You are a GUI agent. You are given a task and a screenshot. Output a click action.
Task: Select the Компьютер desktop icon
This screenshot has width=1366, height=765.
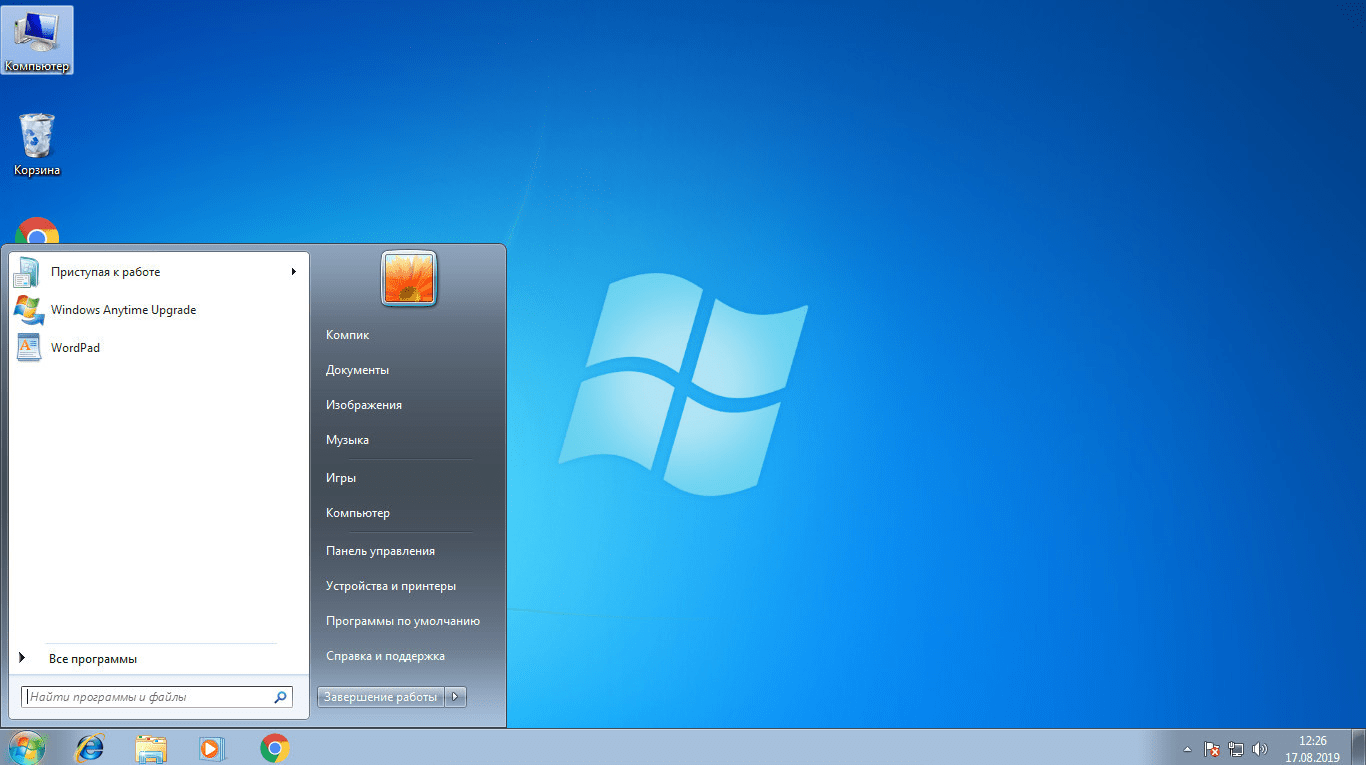pos(37,40)
